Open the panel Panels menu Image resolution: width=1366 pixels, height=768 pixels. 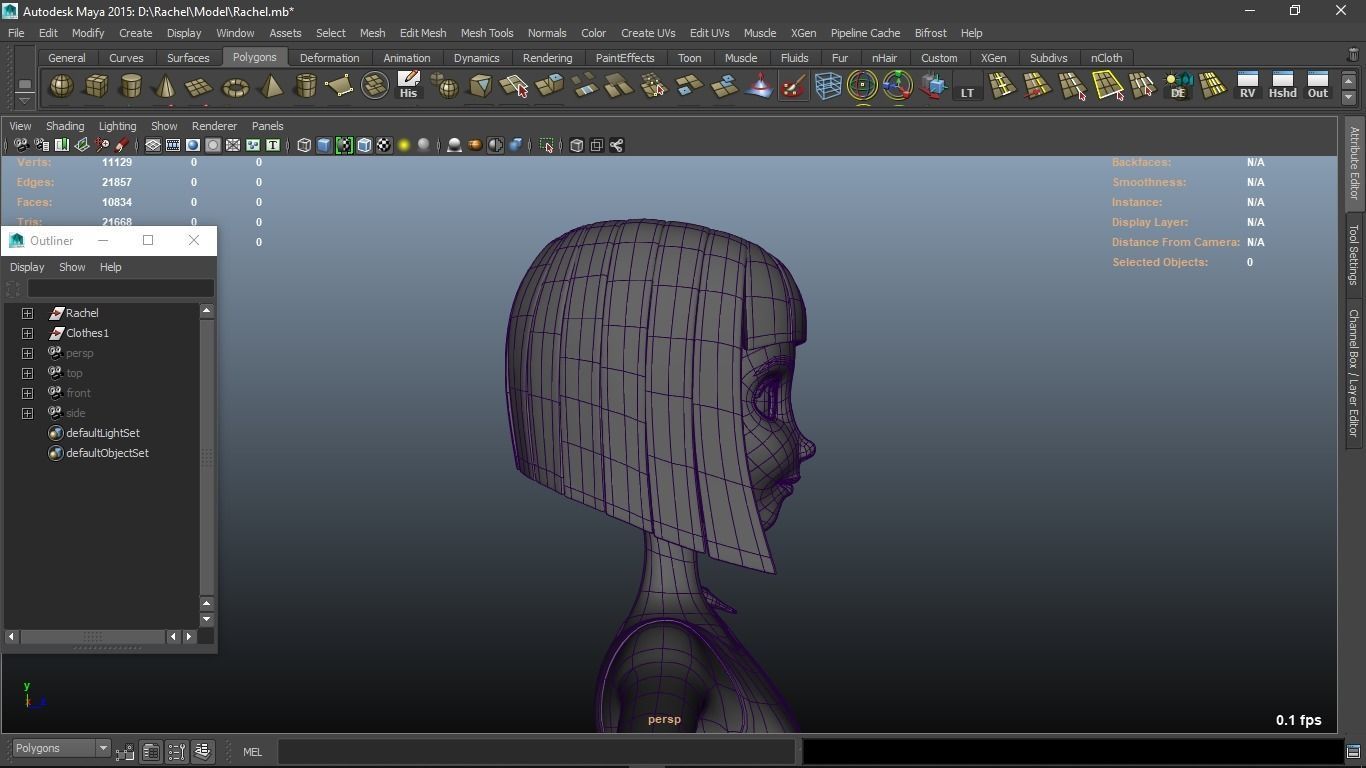(267, 126)
